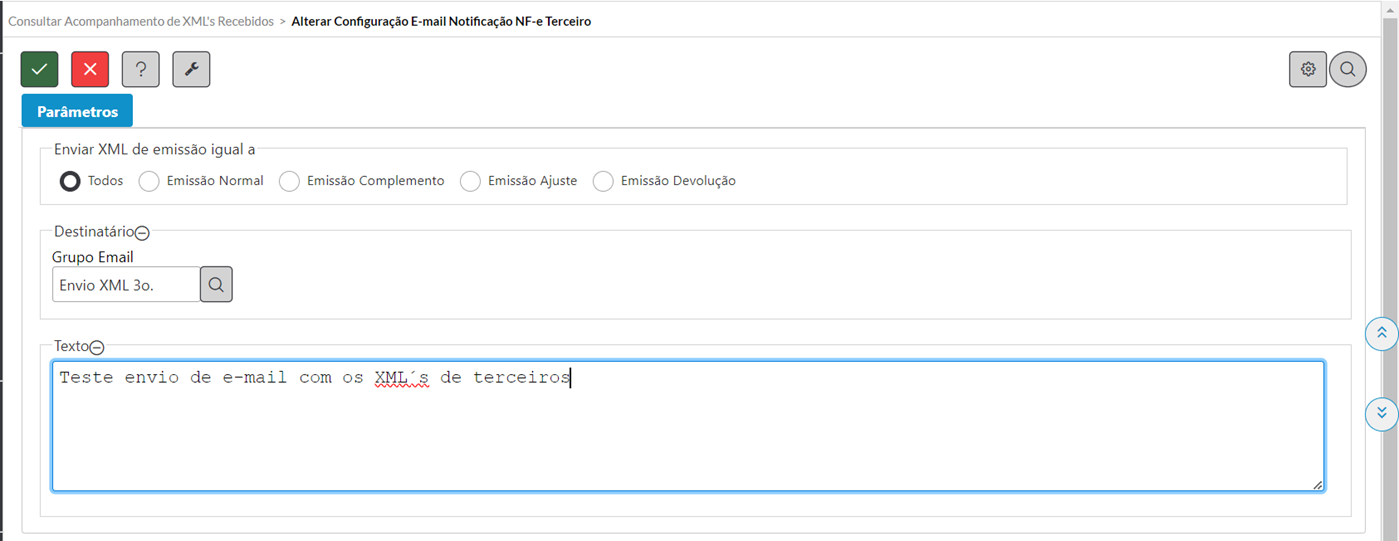Click inside the Texto message textarea
The width and height of the screenshot is (1399, 541).
coord(688,426)
